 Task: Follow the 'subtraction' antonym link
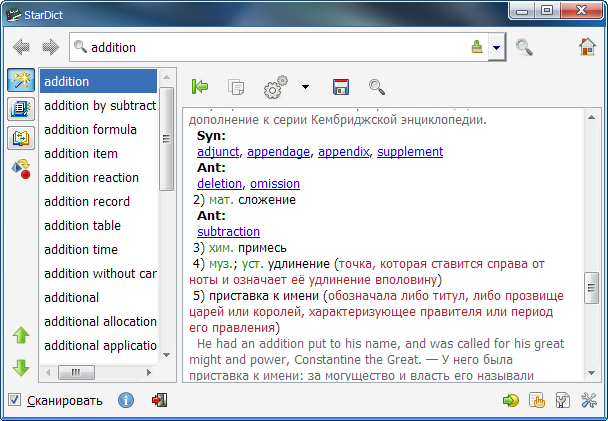pyautogui.click(x=230, y=231)
